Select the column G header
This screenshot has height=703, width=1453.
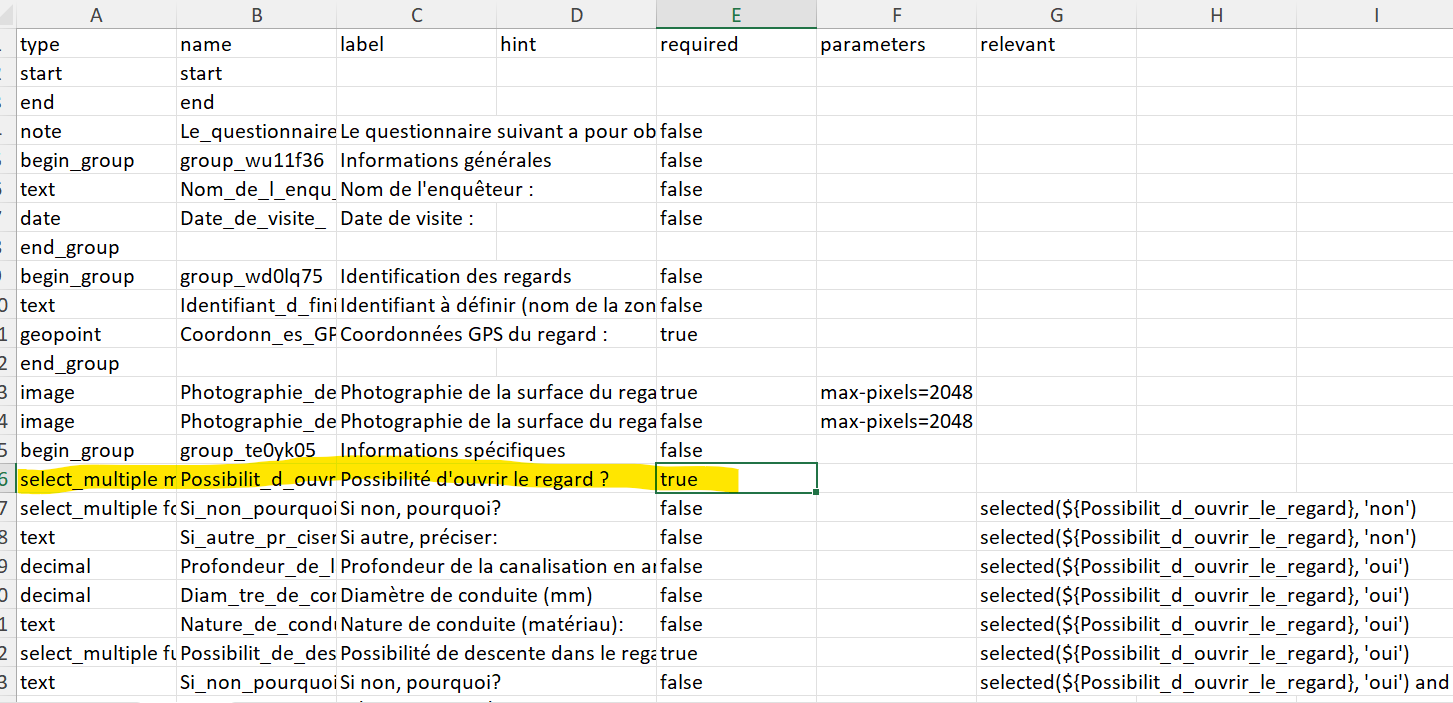(x=1056, y=14)
